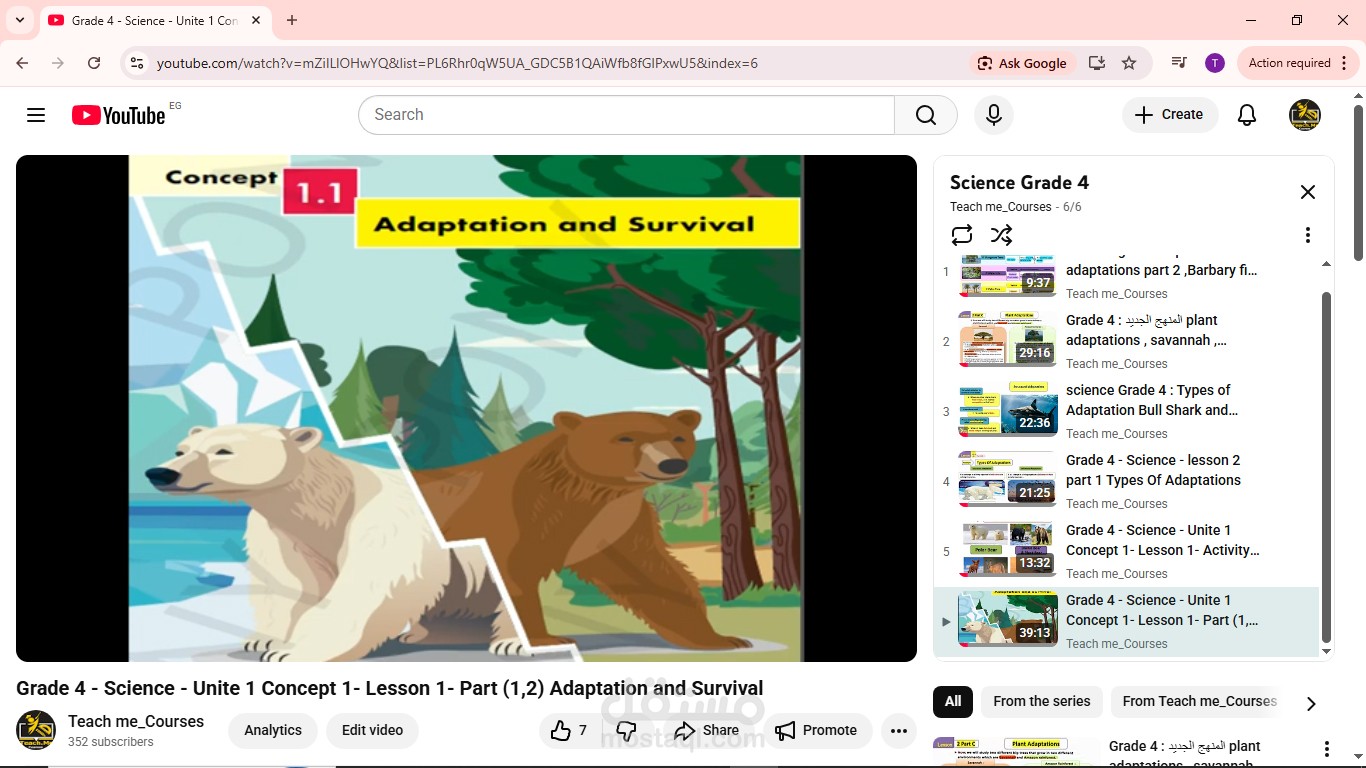This screenshot has height=768, width=1366.
Task: Open more video actions with the ellipsis icon
Action: click(898, 730)
